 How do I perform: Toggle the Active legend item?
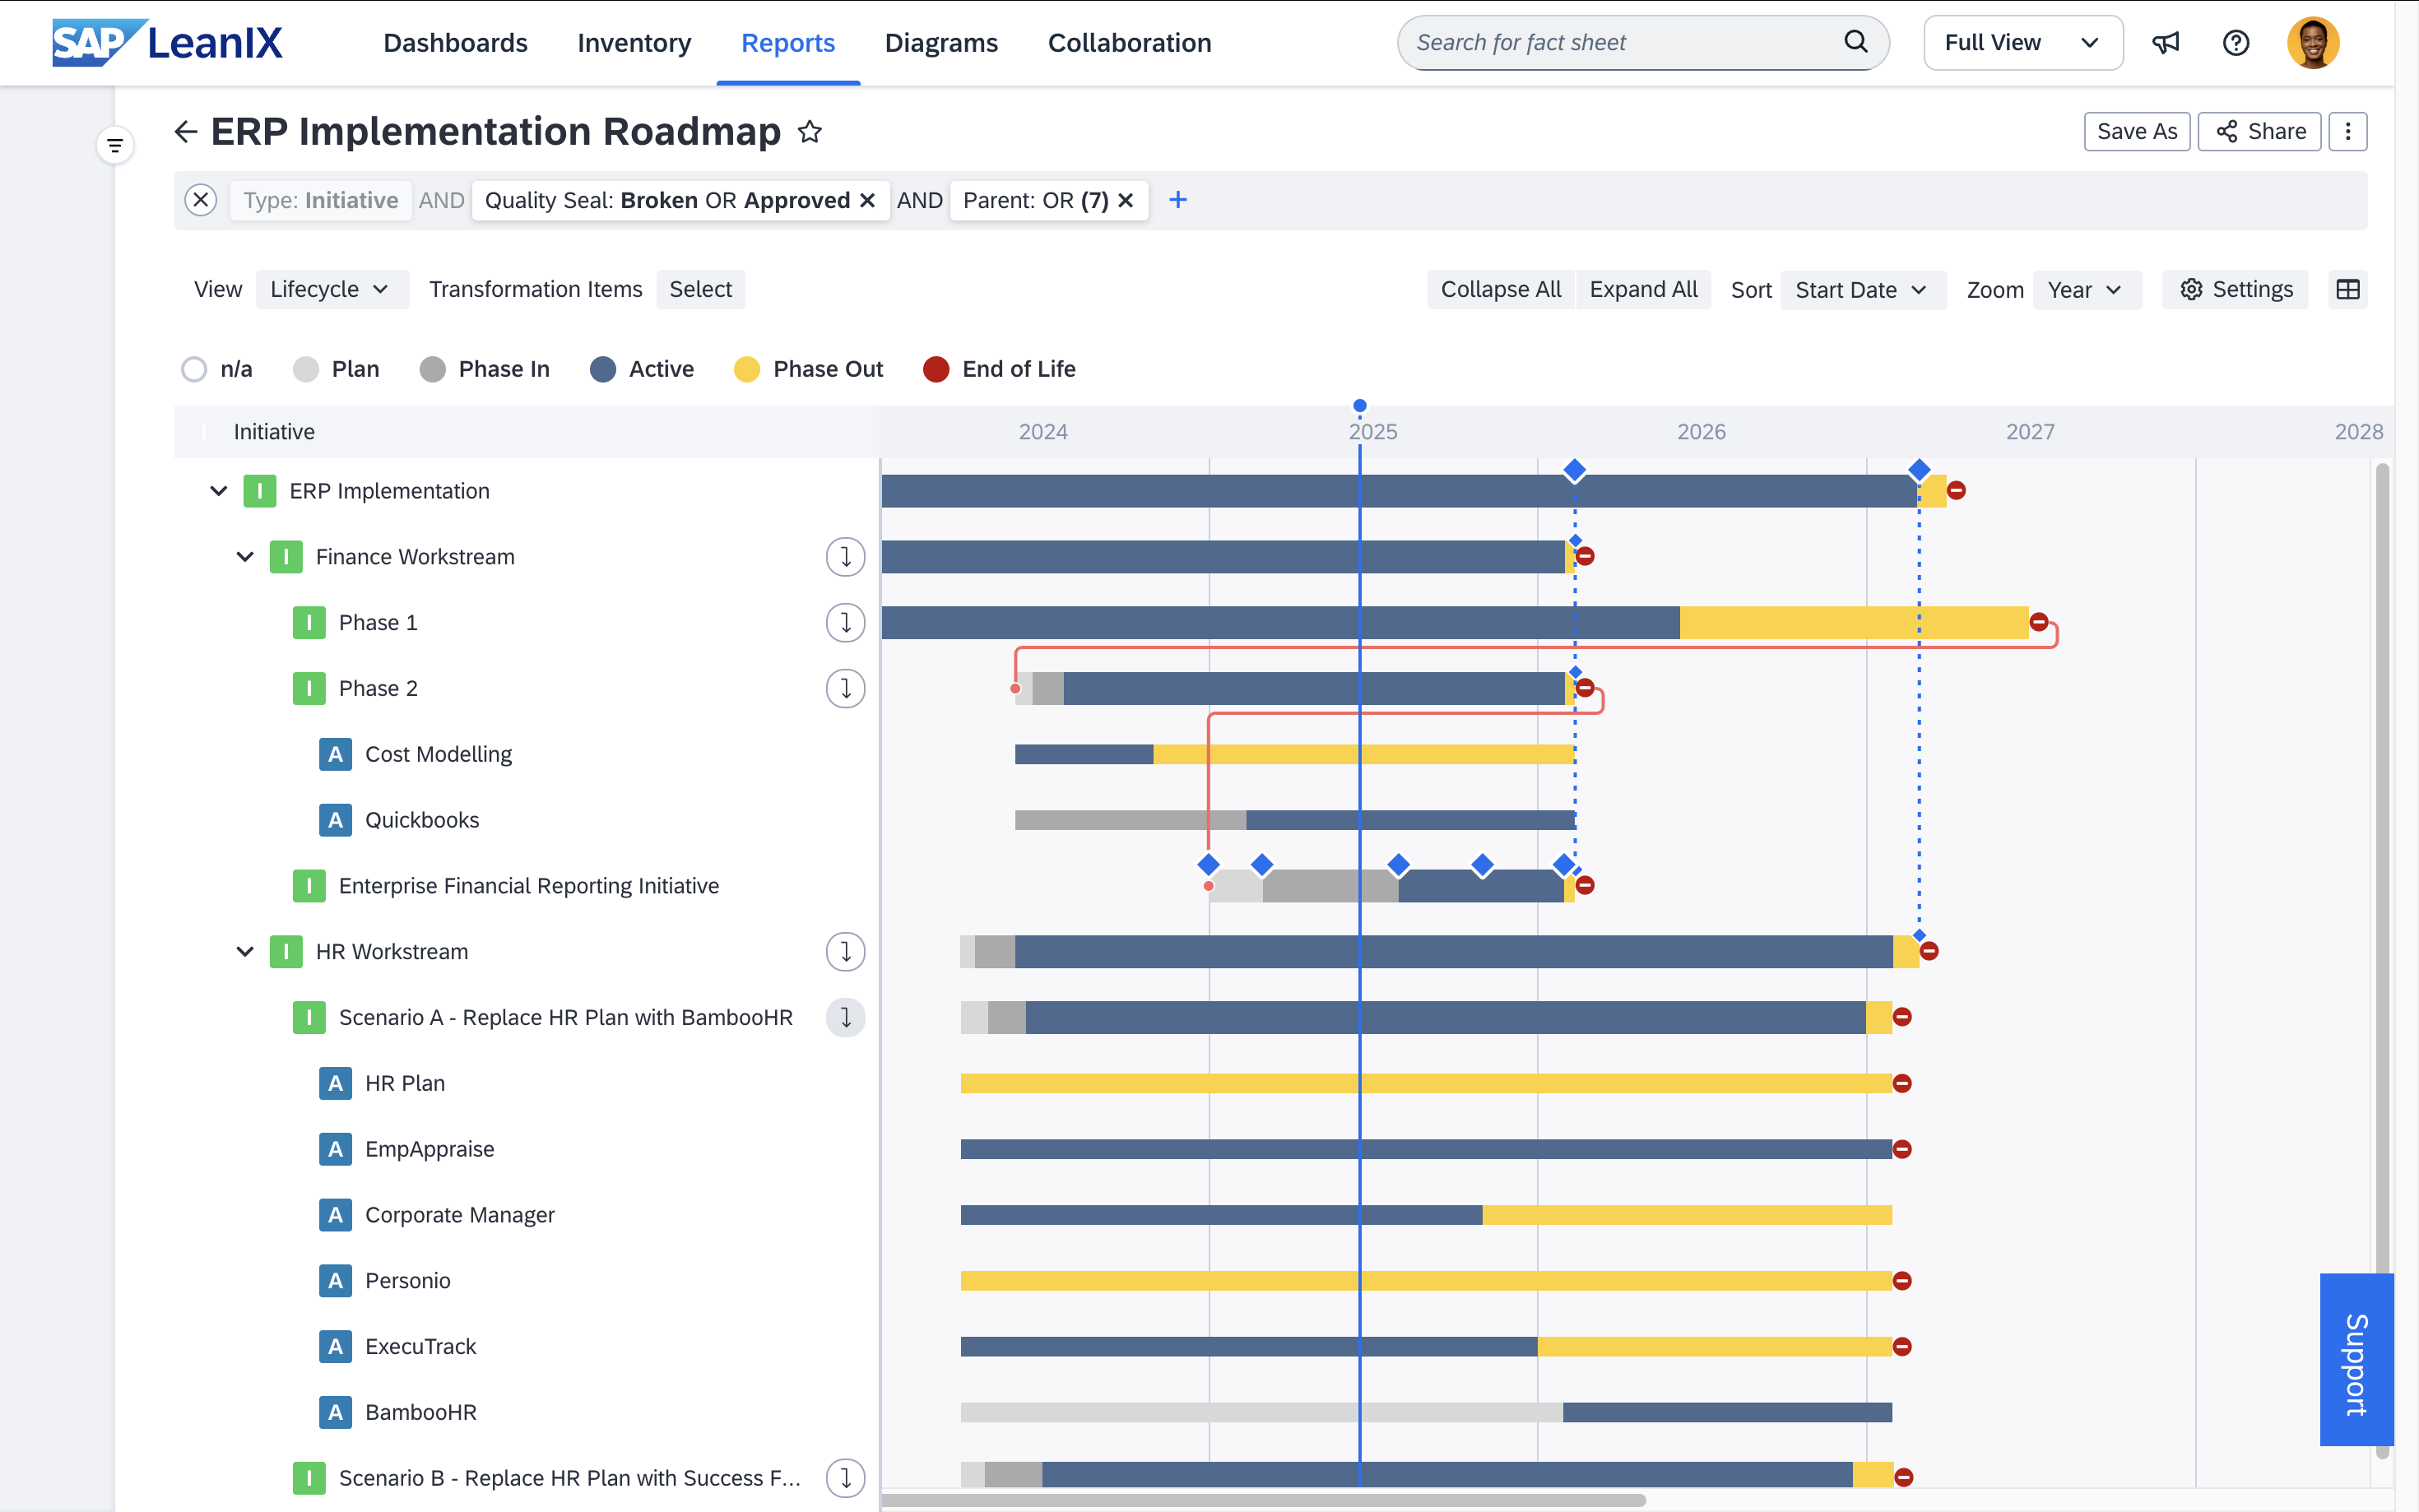(642, 369)
